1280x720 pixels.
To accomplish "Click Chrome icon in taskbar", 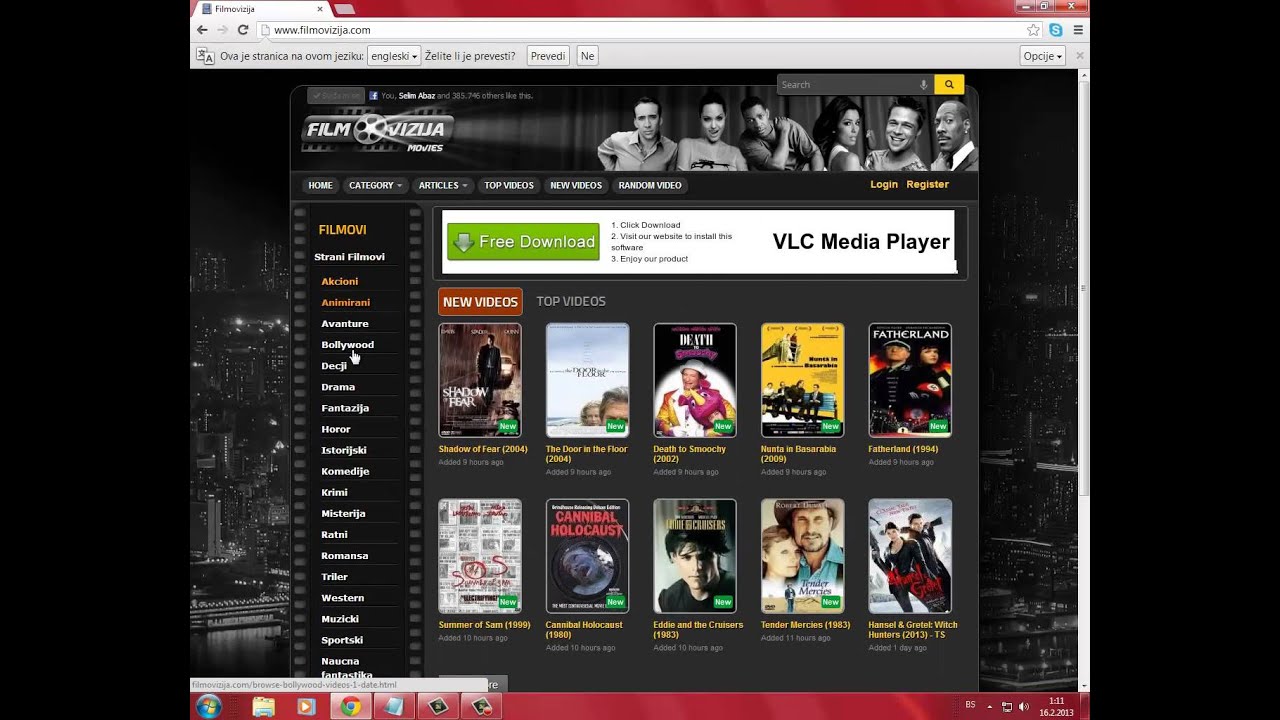I will point(350,706).
